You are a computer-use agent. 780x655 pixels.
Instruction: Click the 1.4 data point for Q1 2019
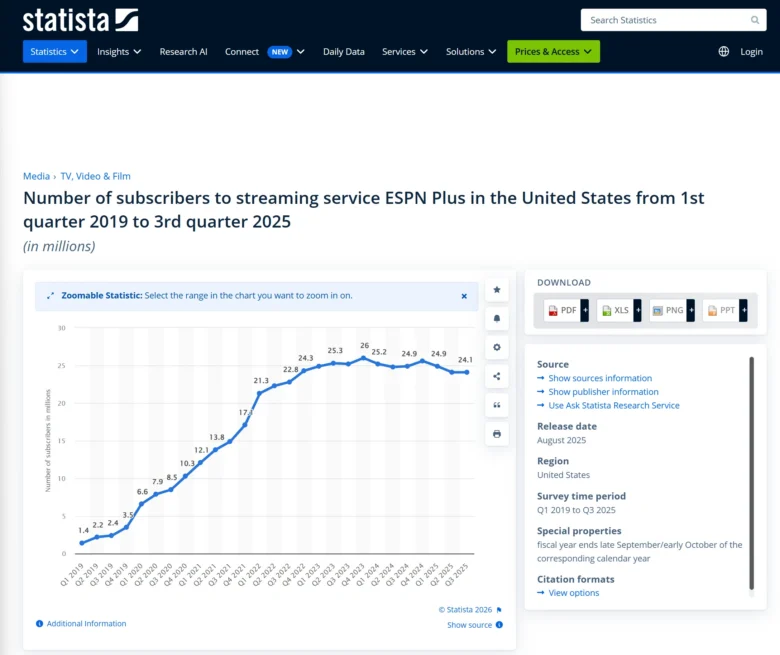pos(82,543)
